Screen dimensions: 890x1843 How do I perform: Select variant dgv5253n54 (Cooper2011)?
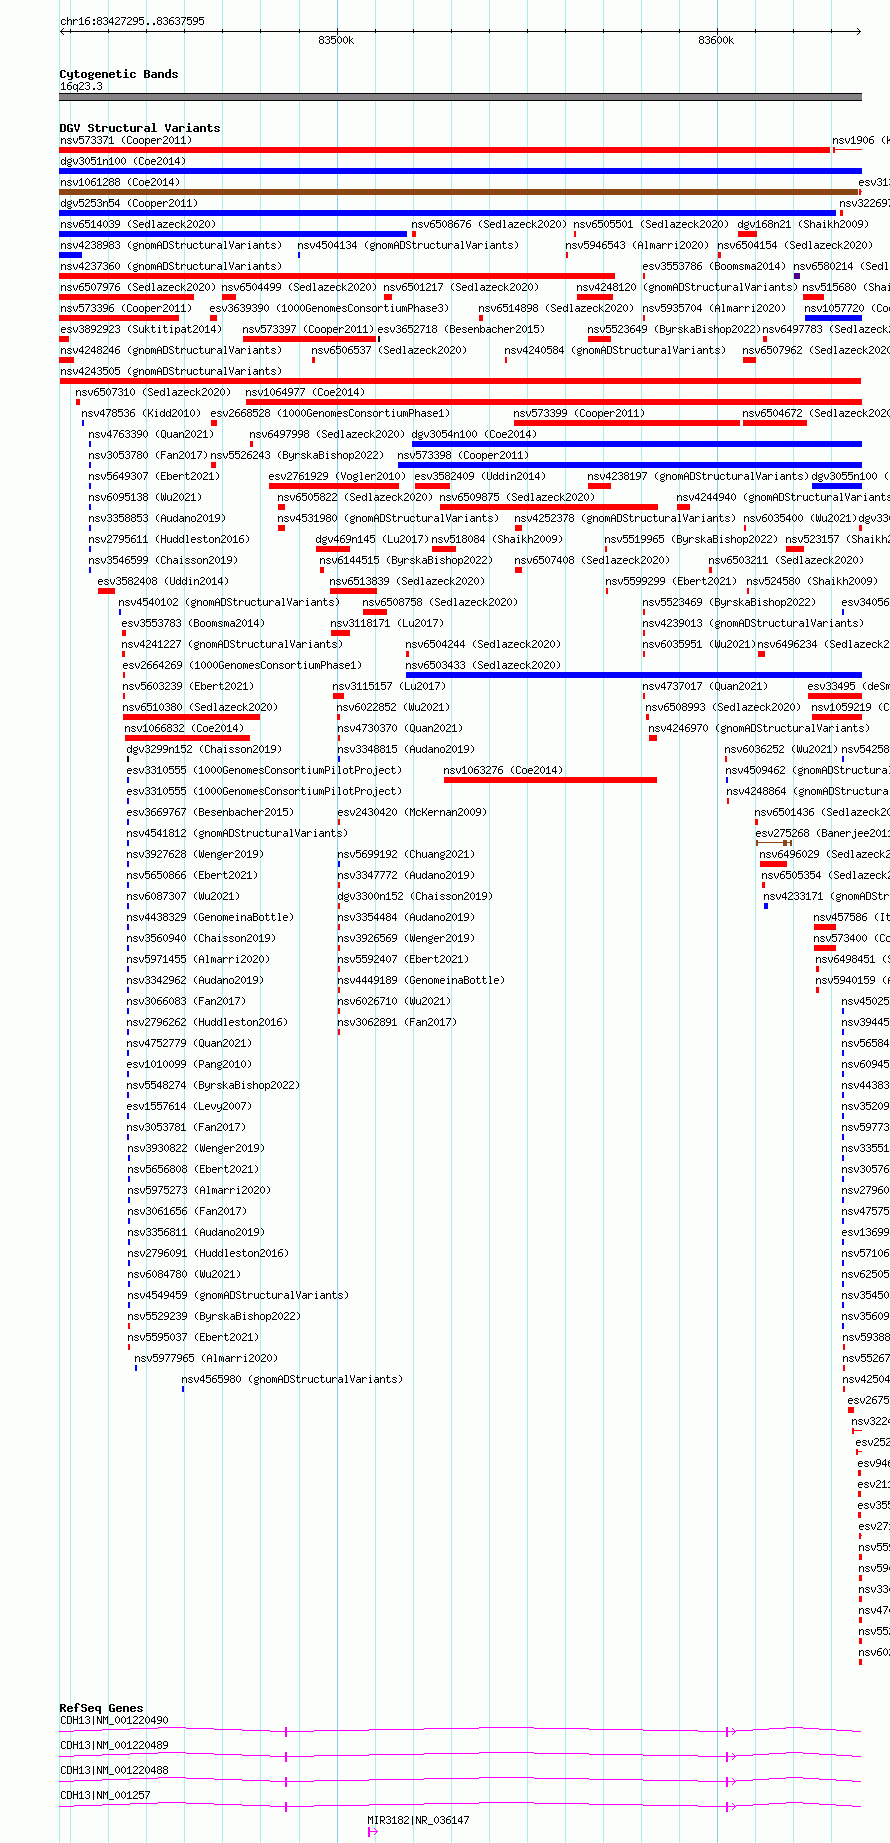pyautogui.click(x=129, y=203)
